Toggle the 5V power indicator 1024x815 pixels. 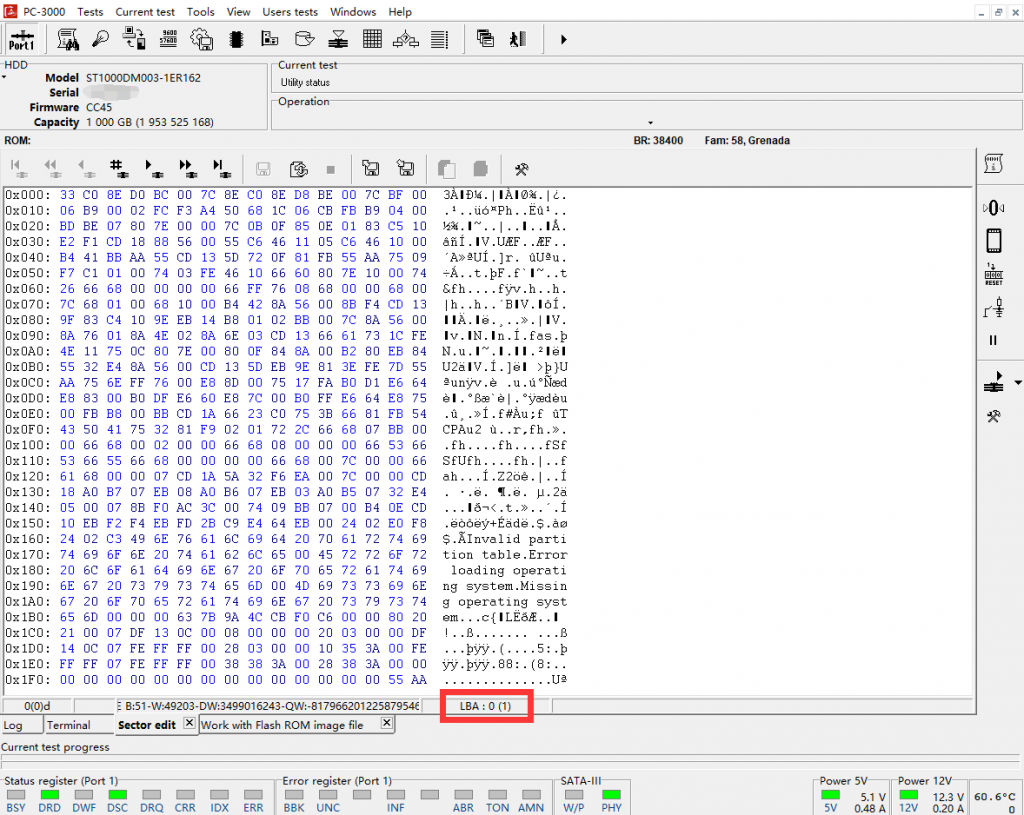(x=830, y=796)
